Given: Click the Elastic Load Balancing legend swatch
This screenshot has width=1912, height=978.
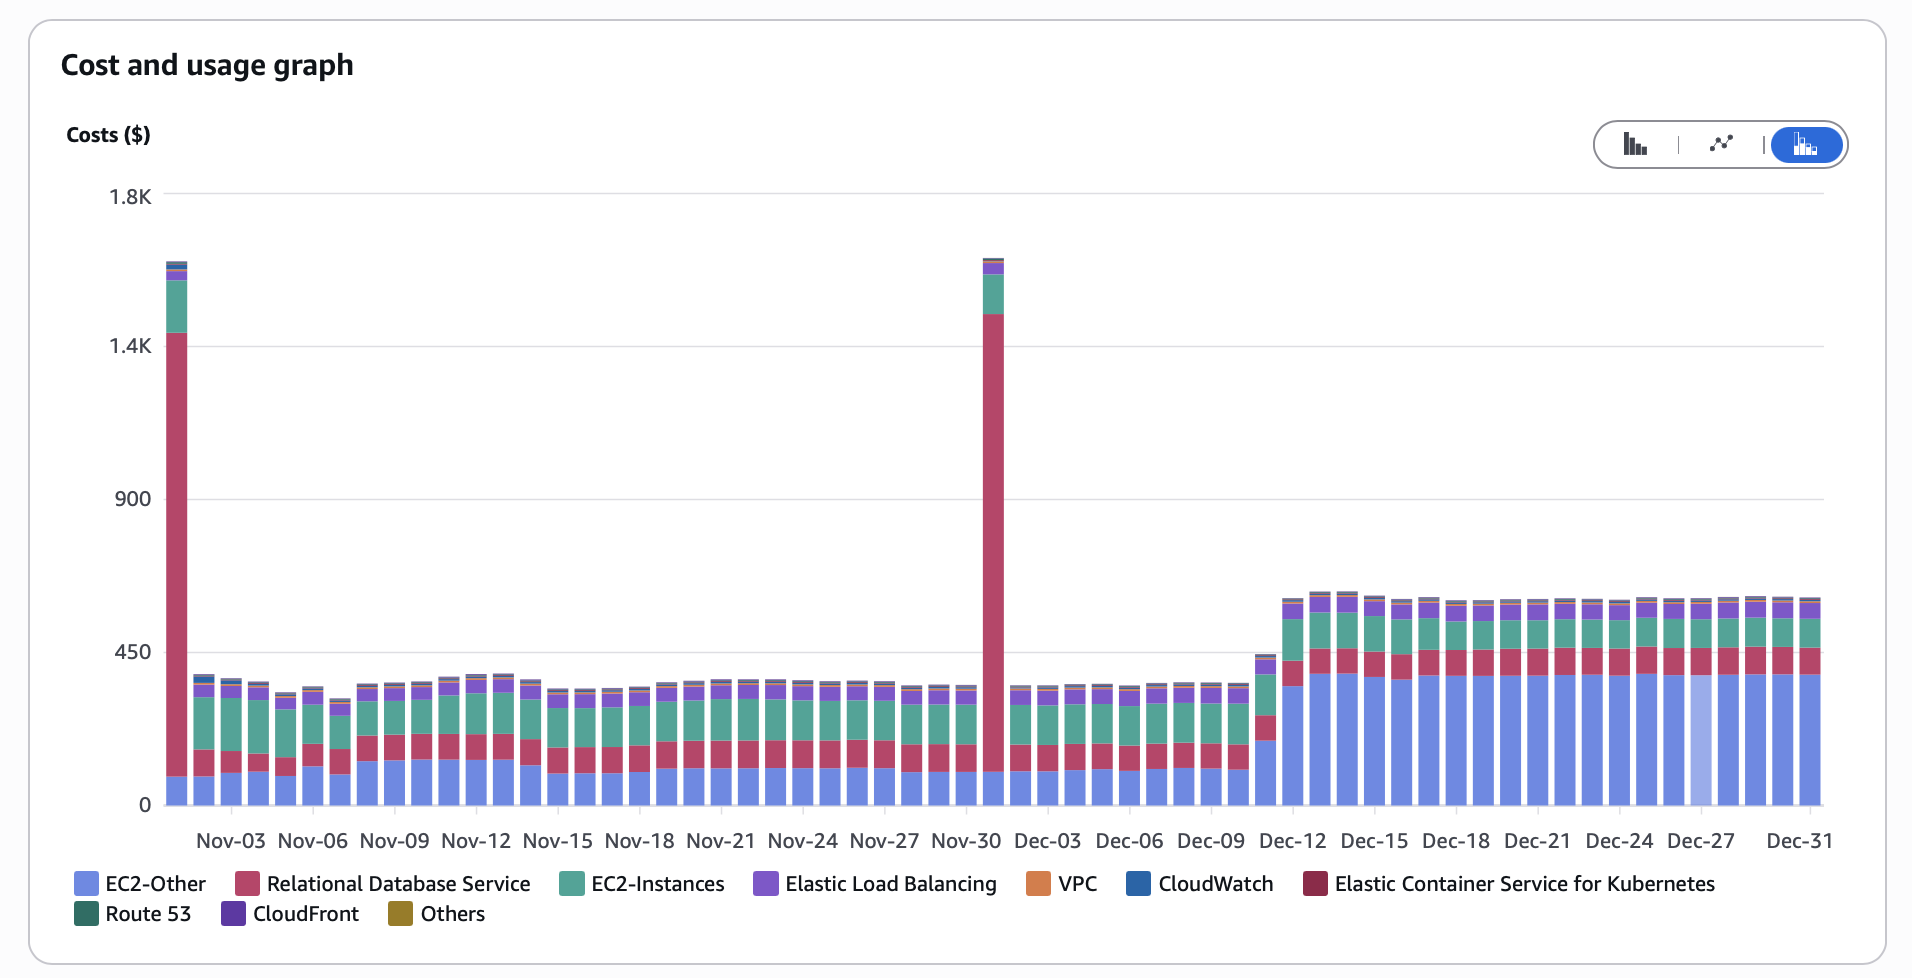Looking at the screenshot, I should [766, 884].
